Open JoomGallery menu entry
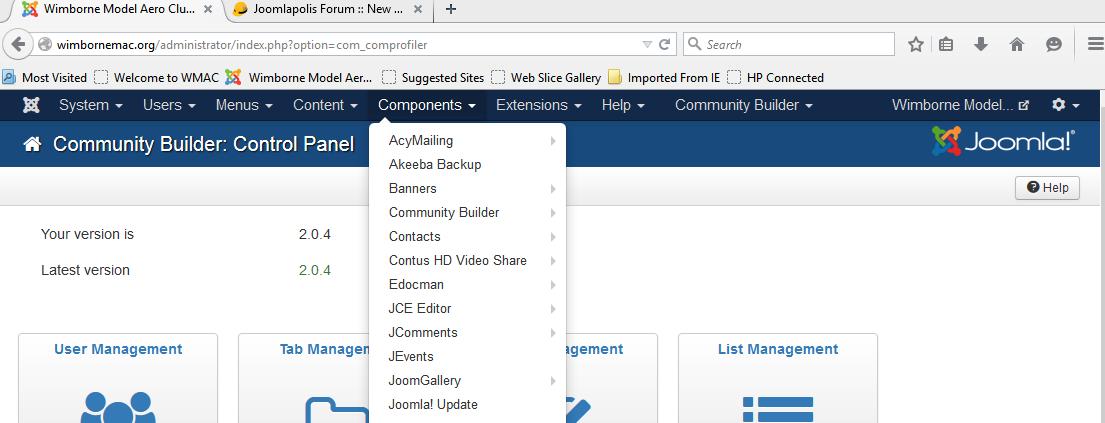 [x=467, y=381]
